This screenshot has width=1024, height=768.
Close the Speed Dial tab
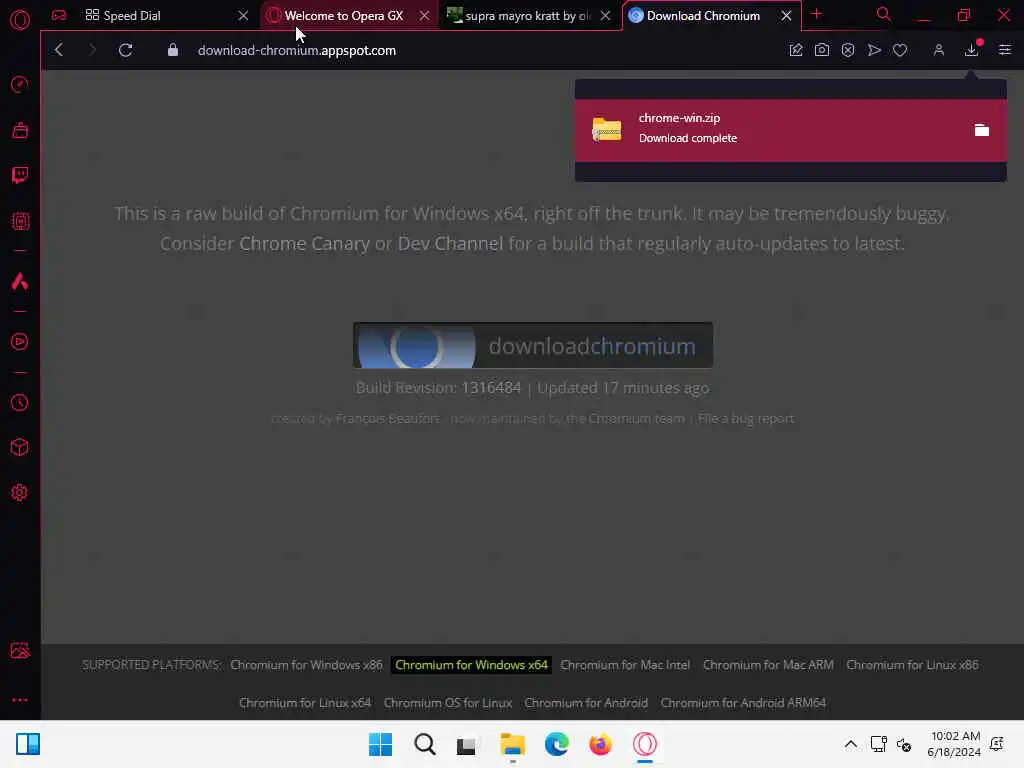tap(243, 16)
